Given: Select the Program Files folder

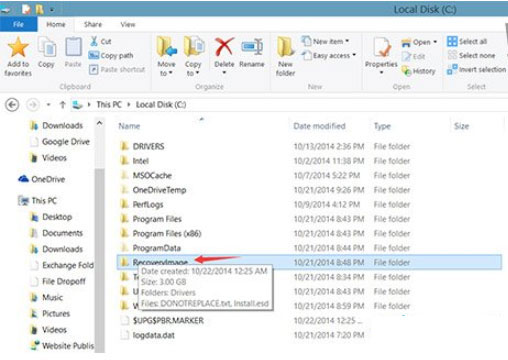Looking at the screenshot, I should [157, 219].
